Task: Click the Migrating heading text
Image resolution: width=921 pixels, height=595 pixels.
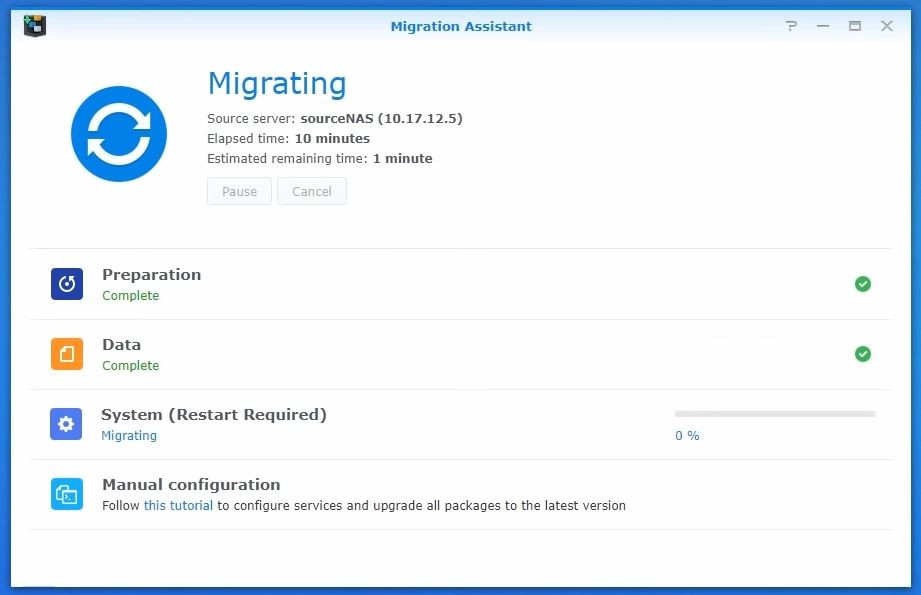Action: tap(277, 84)
